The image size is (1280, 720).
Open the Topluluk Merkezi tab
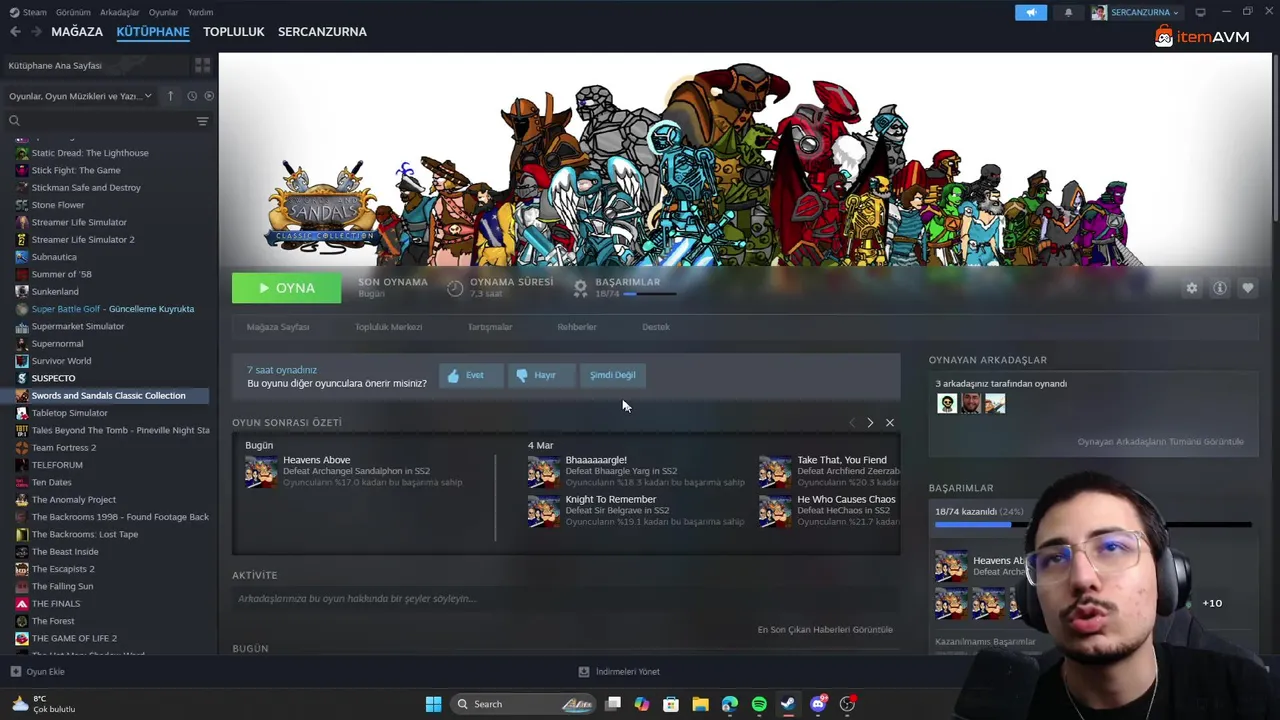[388, 327]
